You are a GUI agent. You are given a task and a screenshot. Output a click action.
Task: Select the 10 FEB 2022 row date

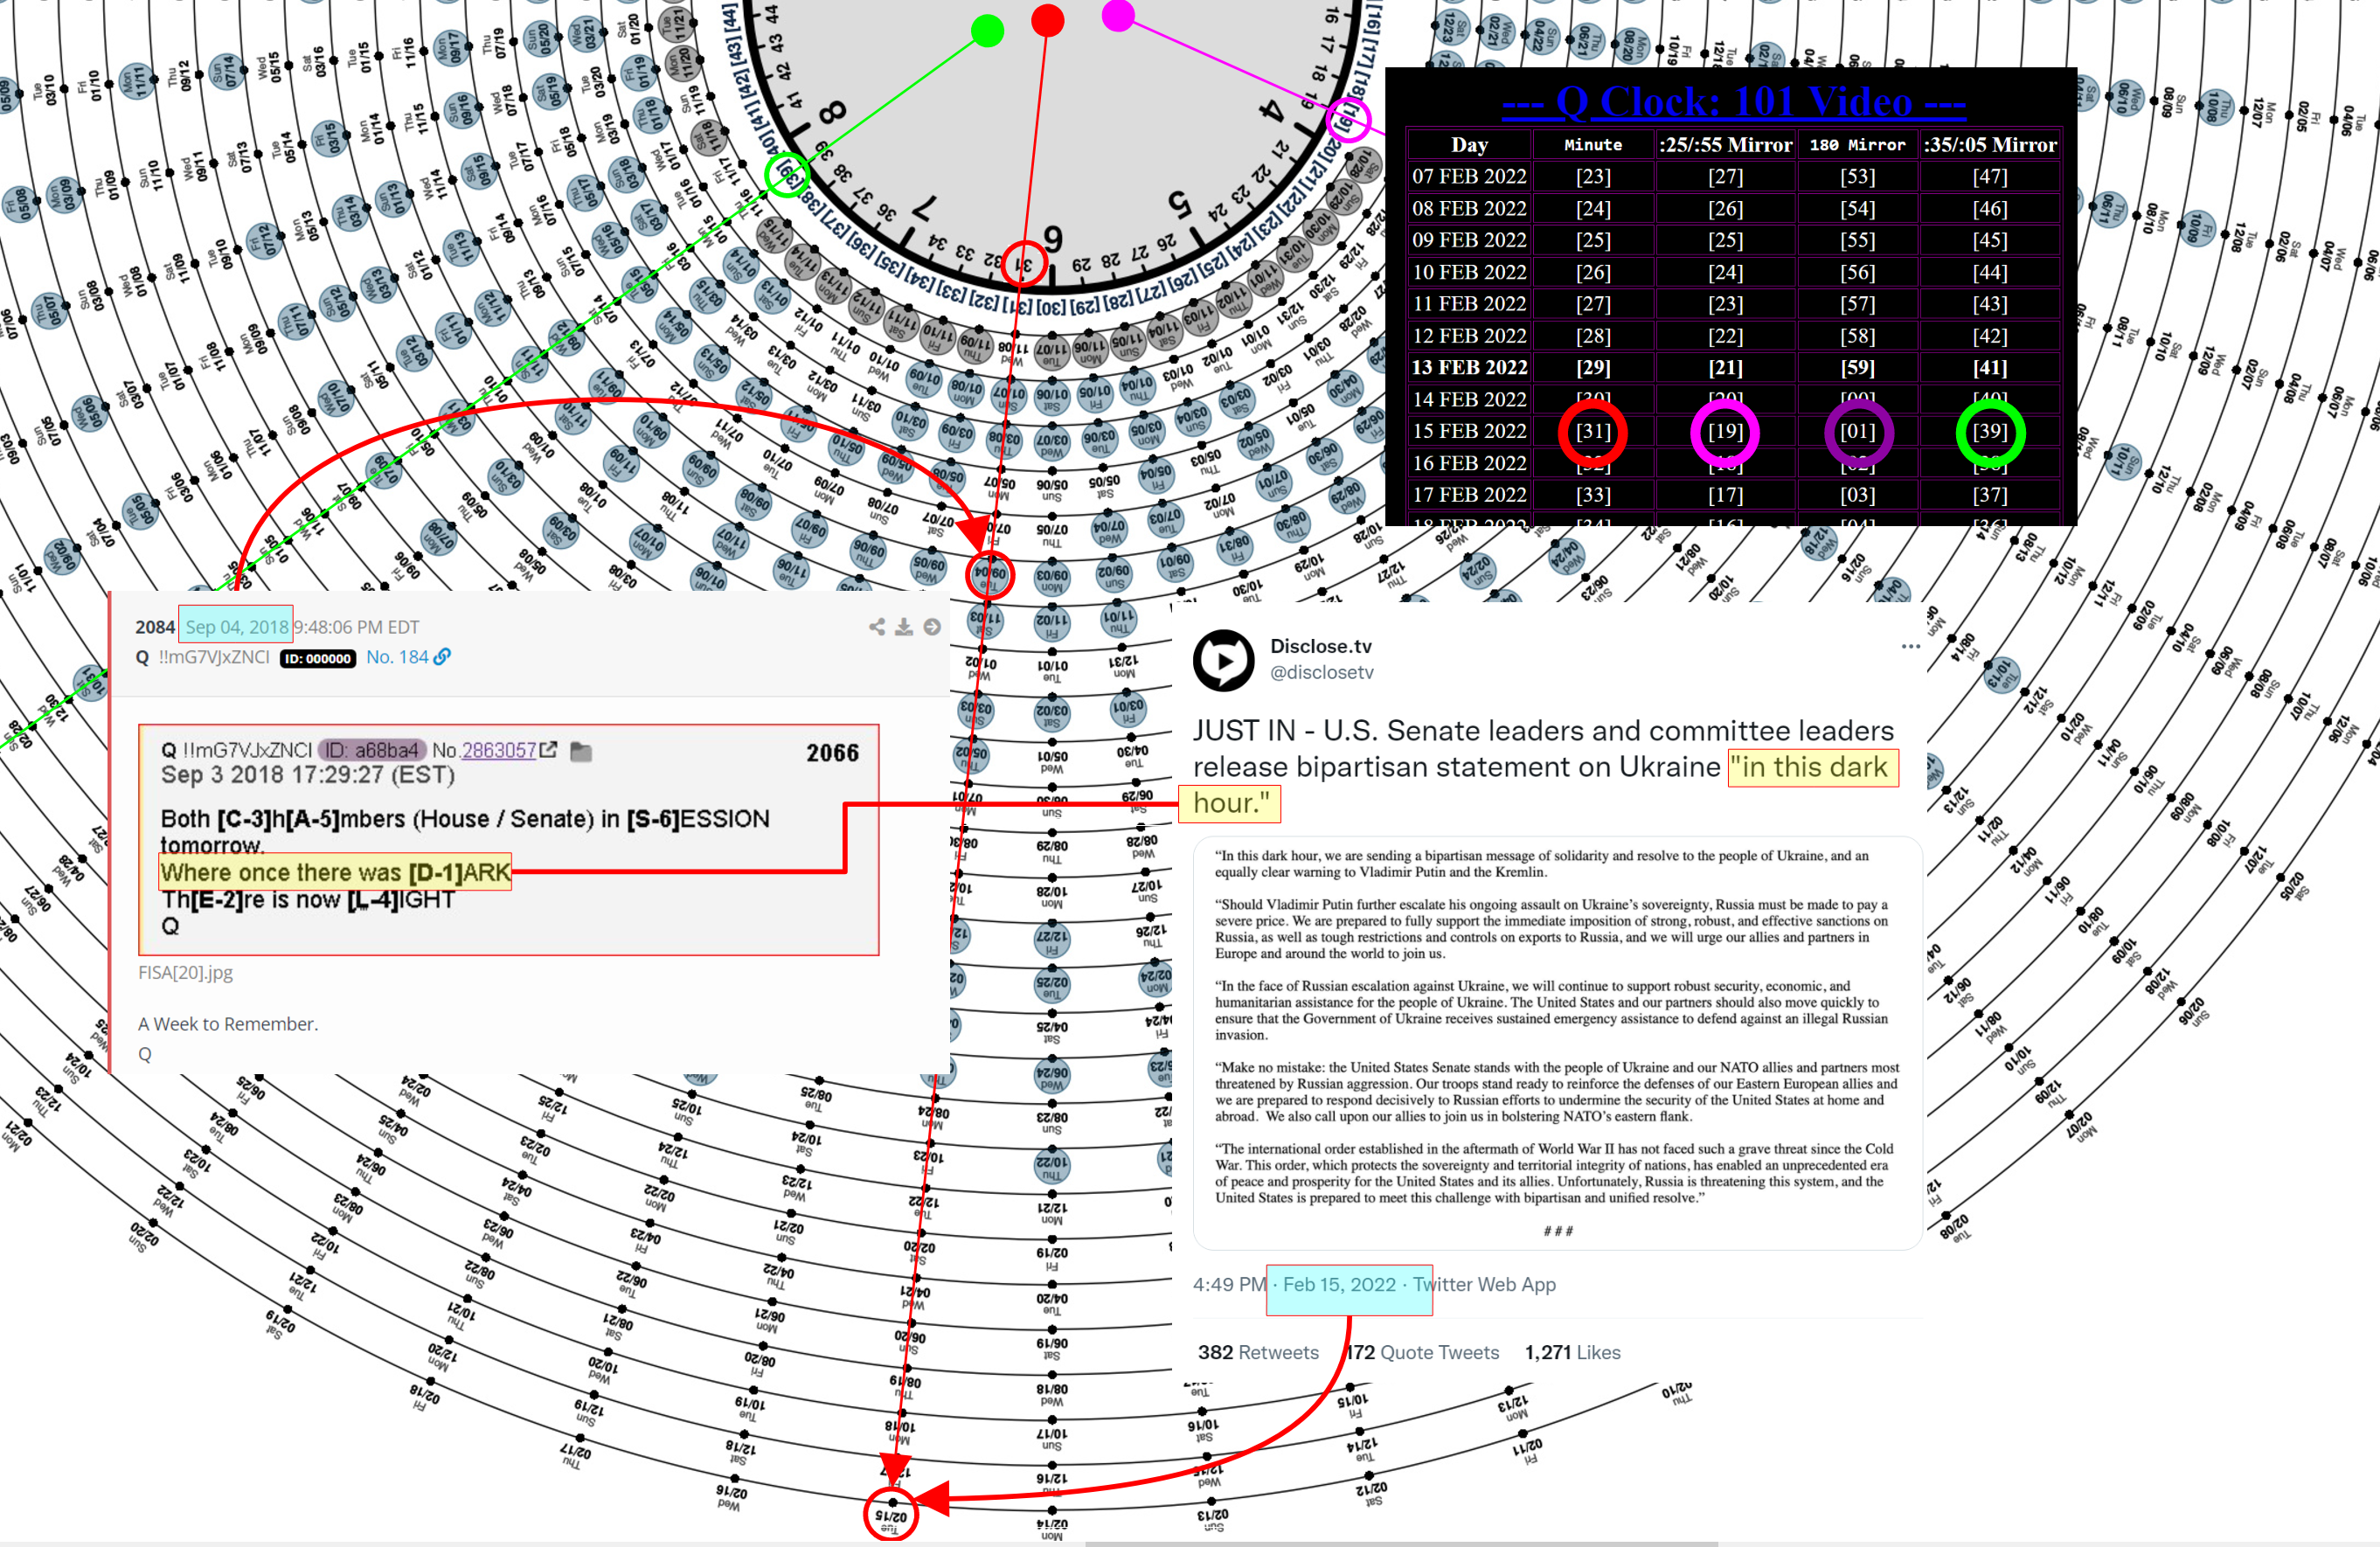click(x=1469, y=272)
